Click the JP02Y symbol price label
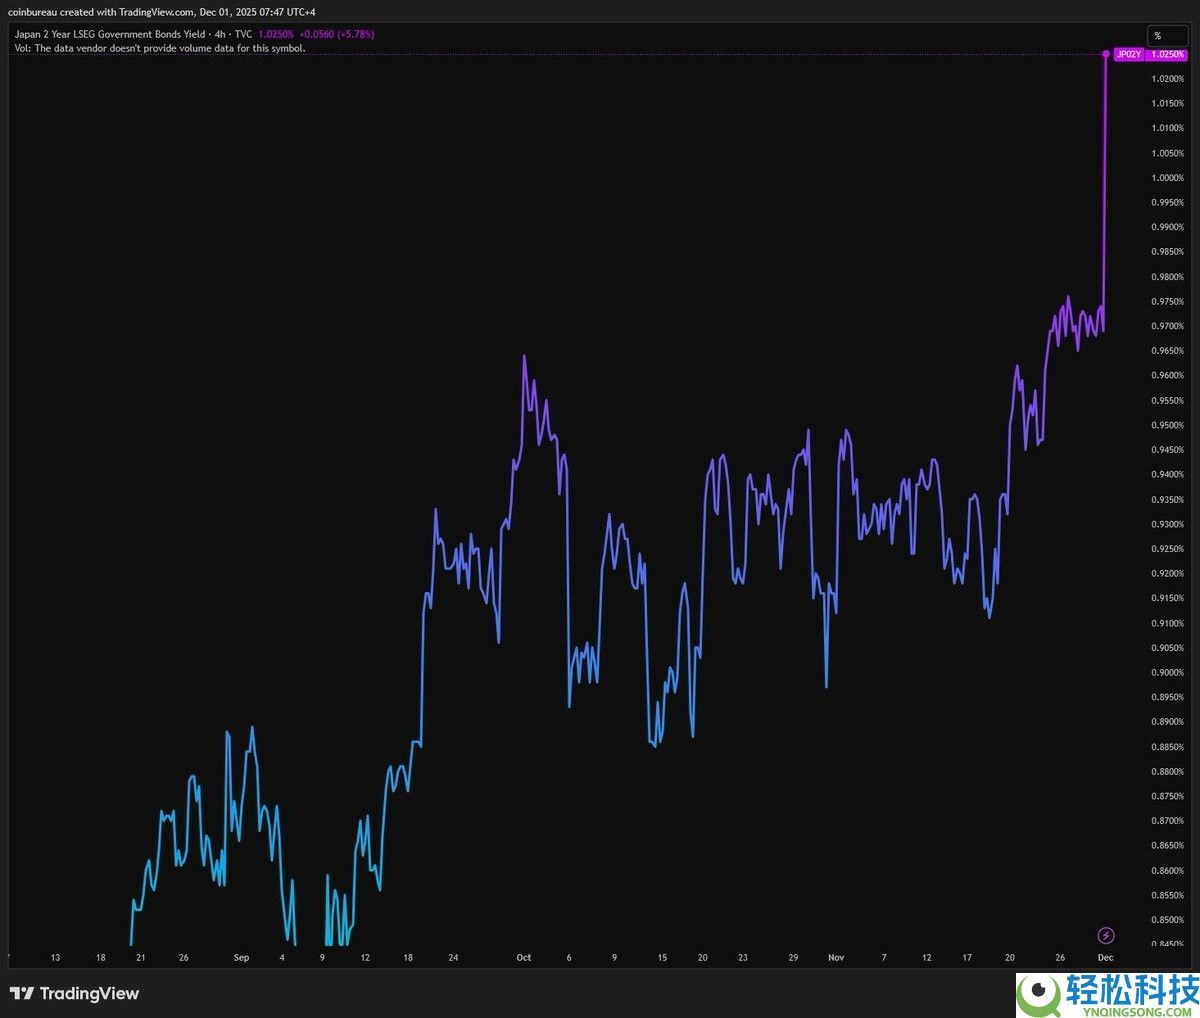The width and height of the screenshot is (1200, 1018). (x=1129, y=54)
